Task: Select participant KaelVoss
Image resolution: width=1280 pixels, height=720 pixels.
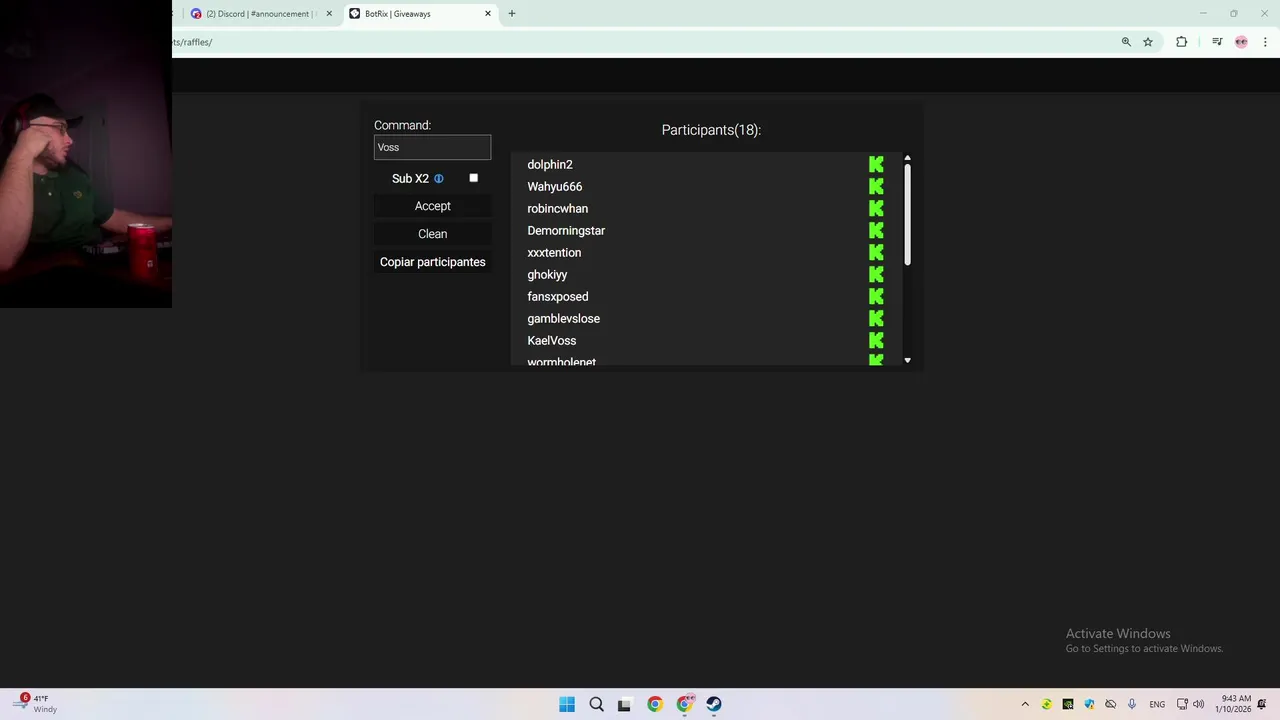Action: click(x=552, y=340)
